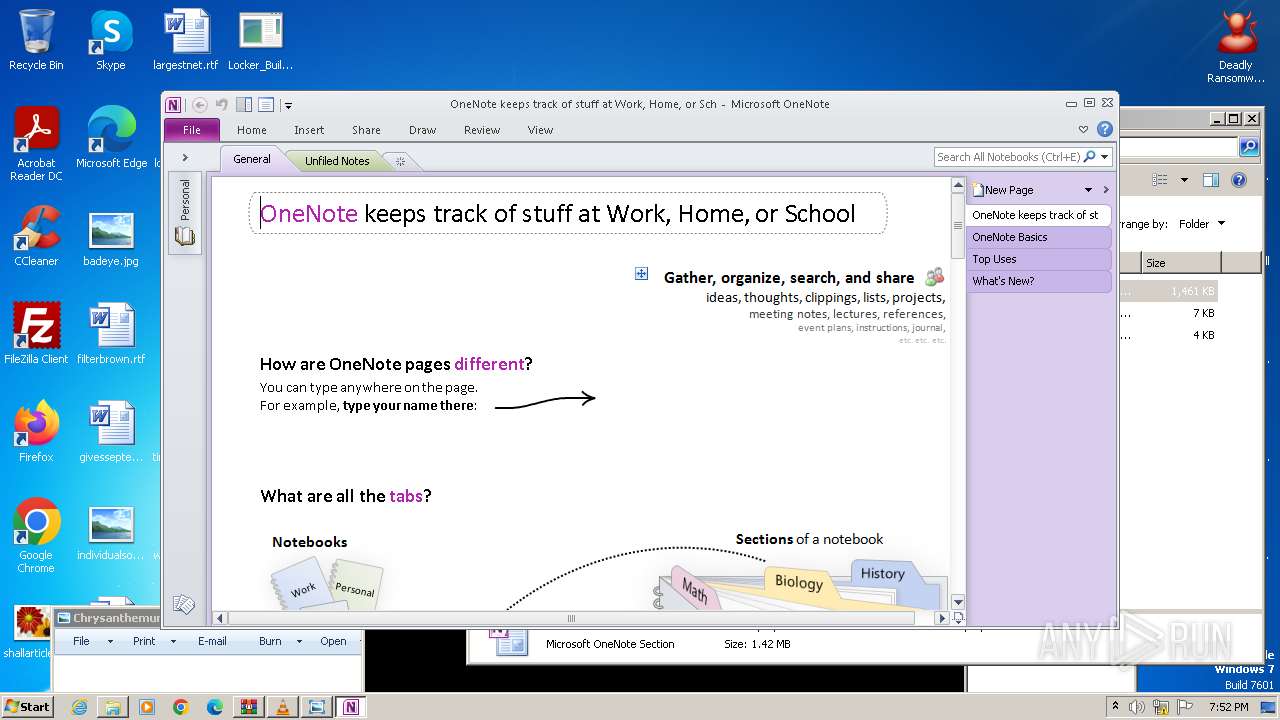Click the page-down corner icon below scrollbar
This screenshot has height=720, width=1280.
958,618
